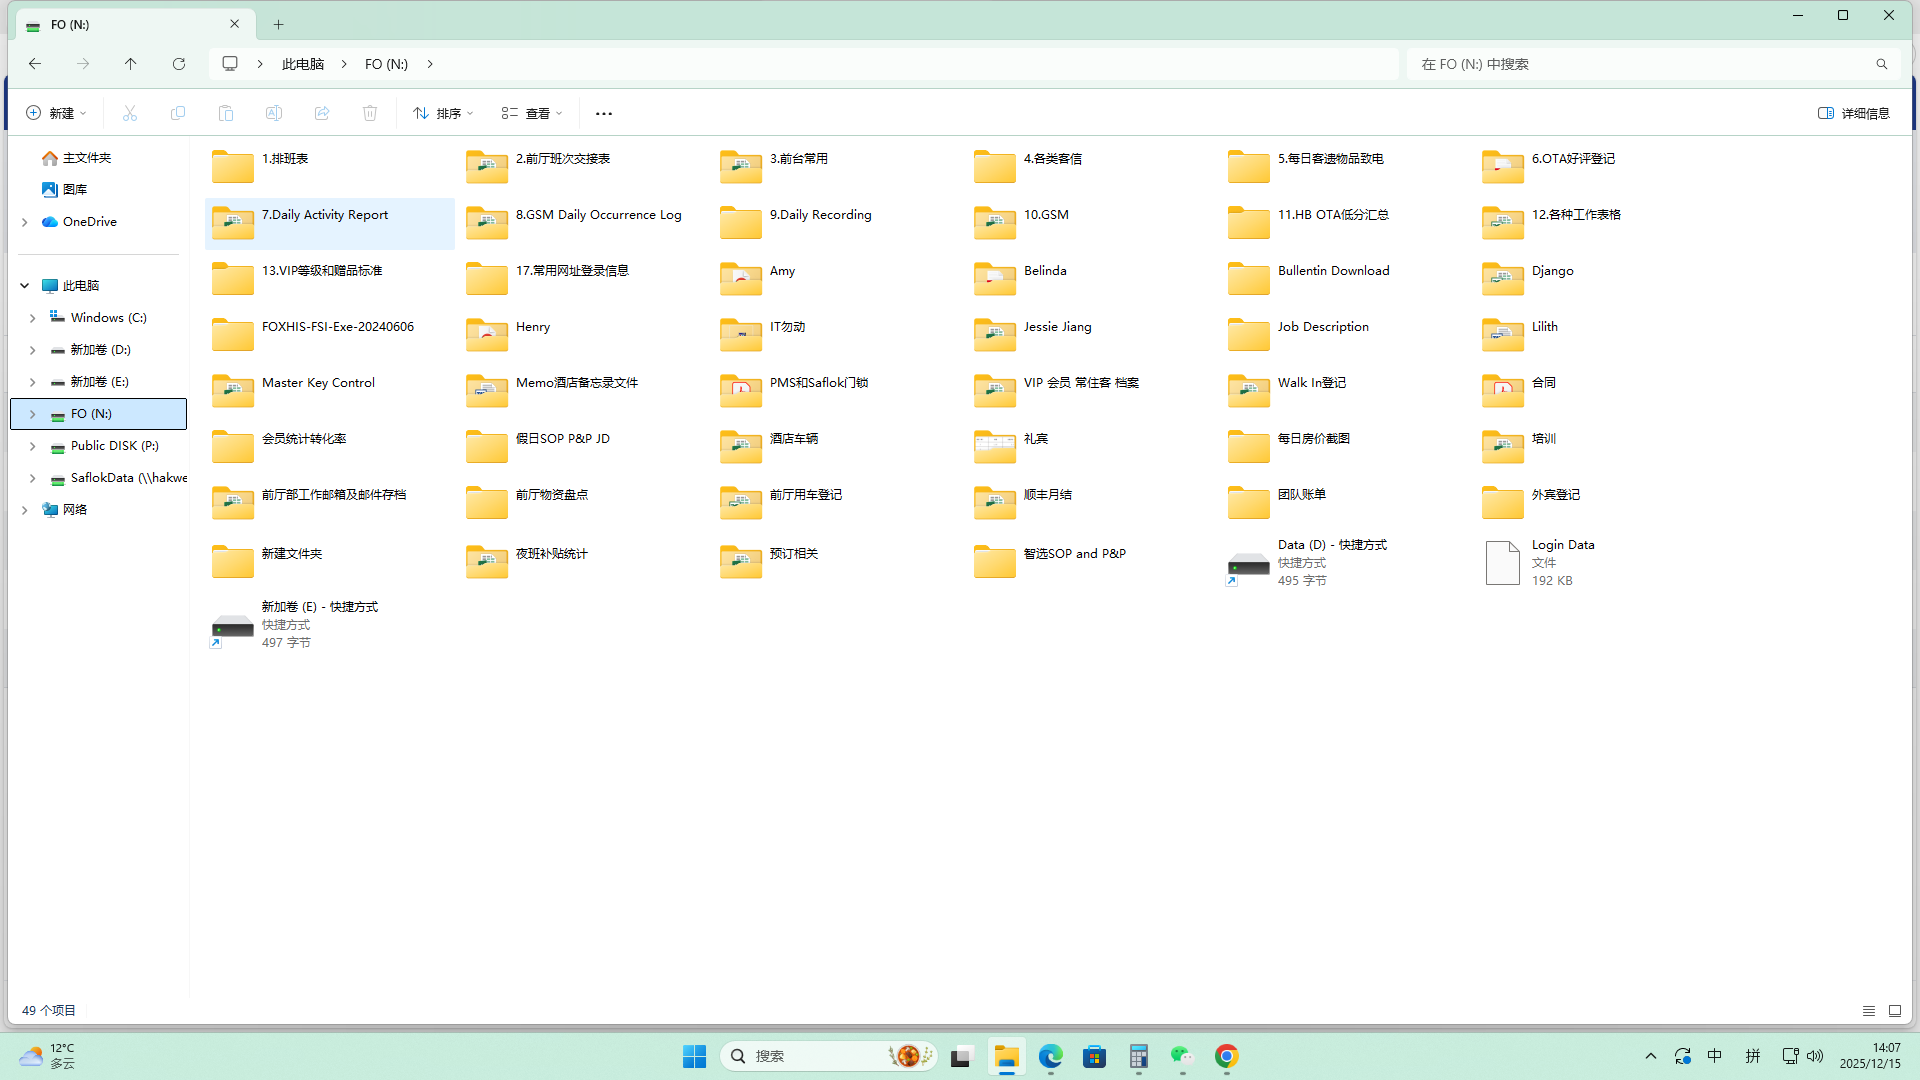The height and width of the screenshot is (1080, 1920).
Task: Click the Rename icon in toolbar
Action: pos(274,113)
